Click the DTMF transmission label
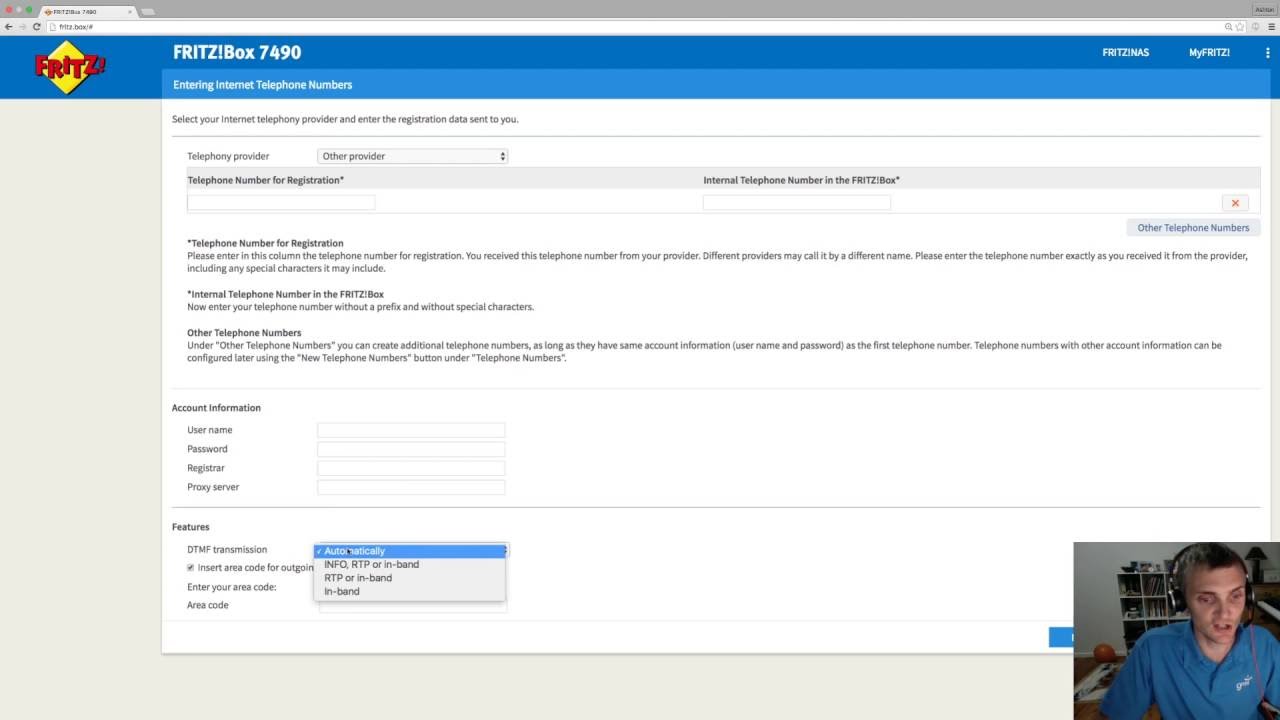1280x720 pixels. [227, 550]
